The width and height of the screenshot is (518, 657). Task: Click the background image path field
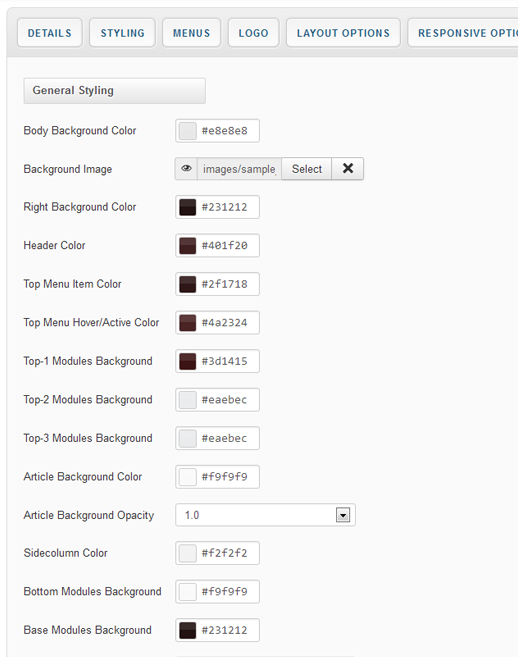[x=239, y=169]
